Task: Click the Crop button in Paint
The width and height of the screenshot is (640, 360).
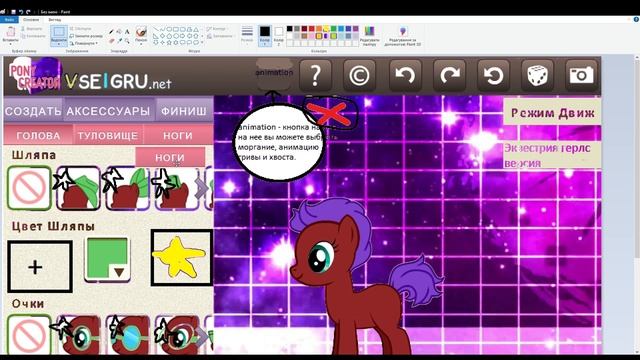Action: [80, 29]
